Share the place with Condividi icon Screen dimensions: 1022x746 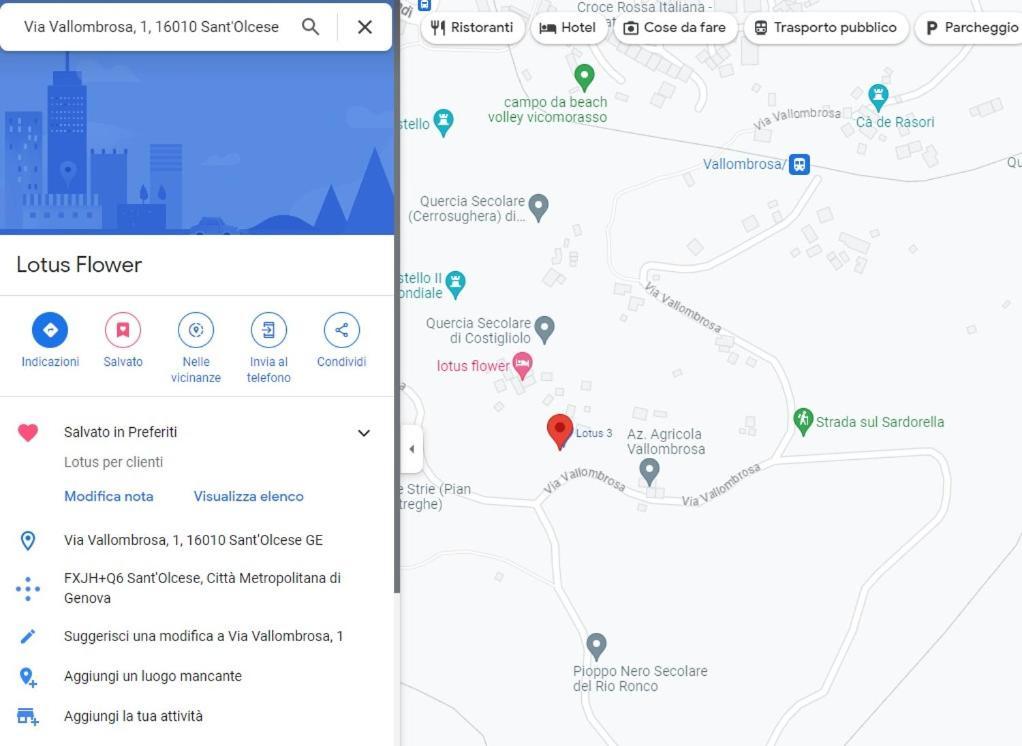coord(342,330)
